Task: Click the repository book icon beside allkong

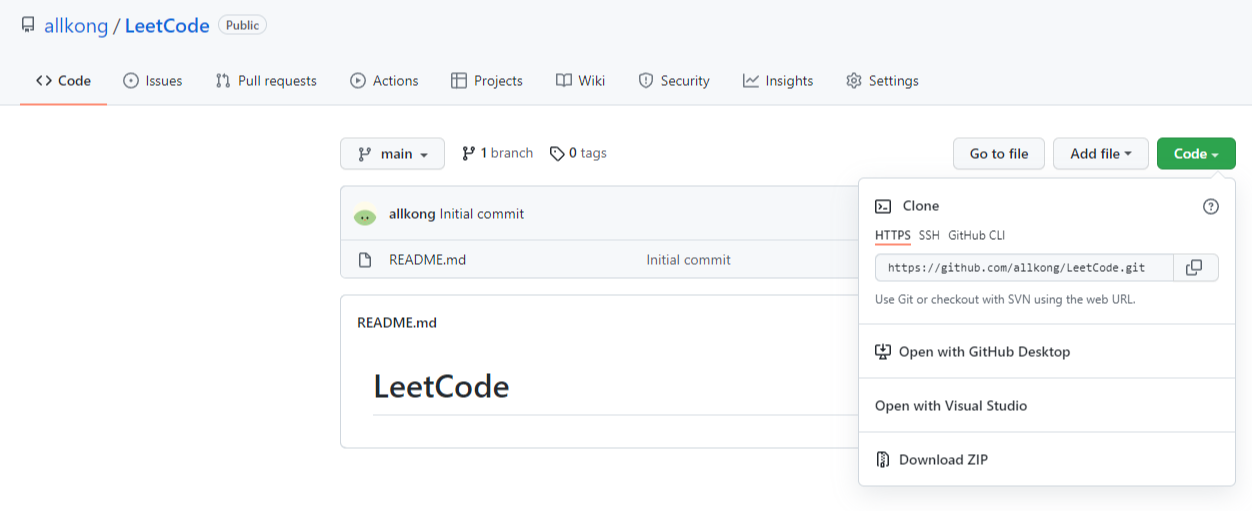Action: [x=28, y=25]
